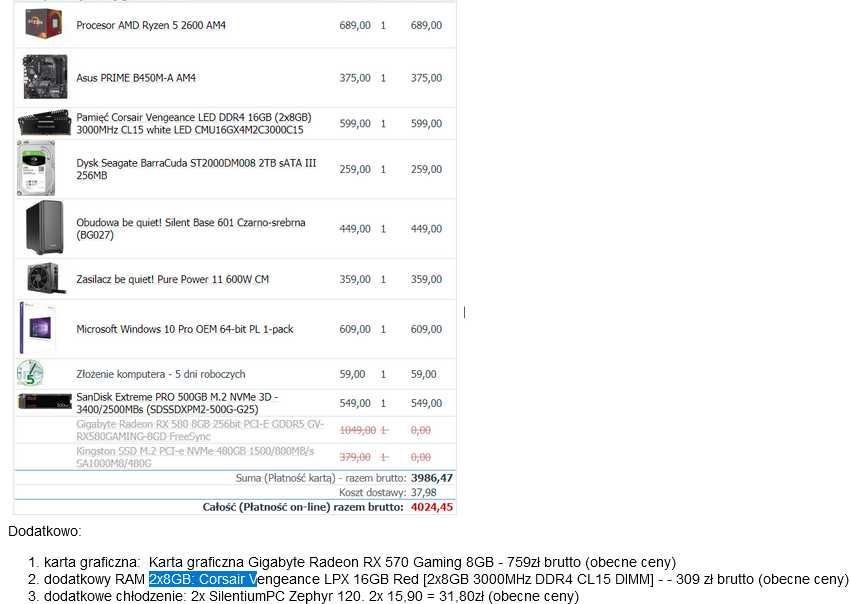Click the crossed-out 1049,00 price
The width and height of the screenshot is (851, 604).
(x=358, y=430)
